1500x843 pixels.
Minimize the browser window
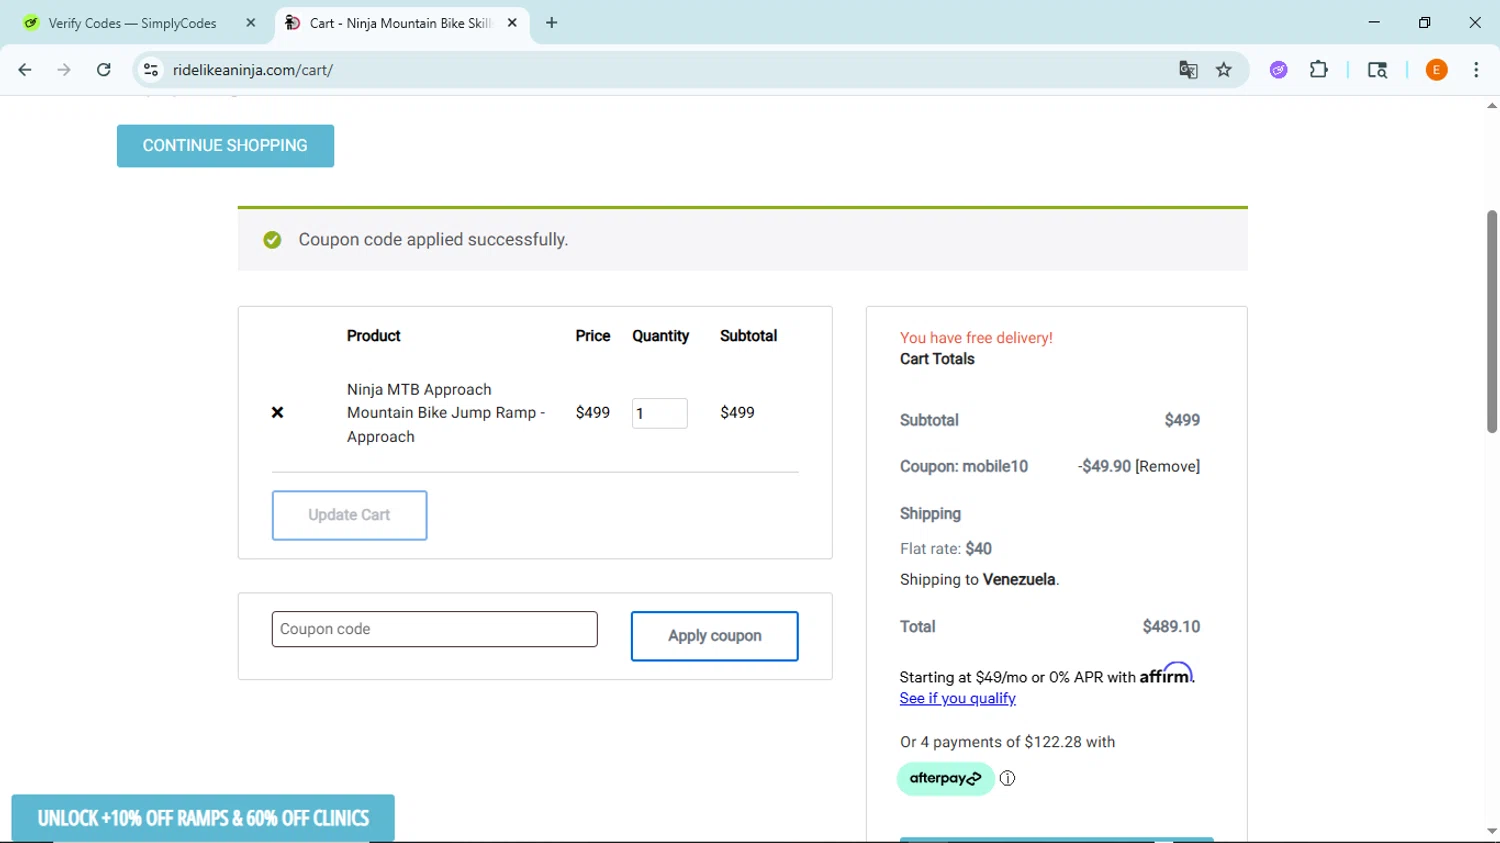pyautogui.click(x=1374, y=22)
